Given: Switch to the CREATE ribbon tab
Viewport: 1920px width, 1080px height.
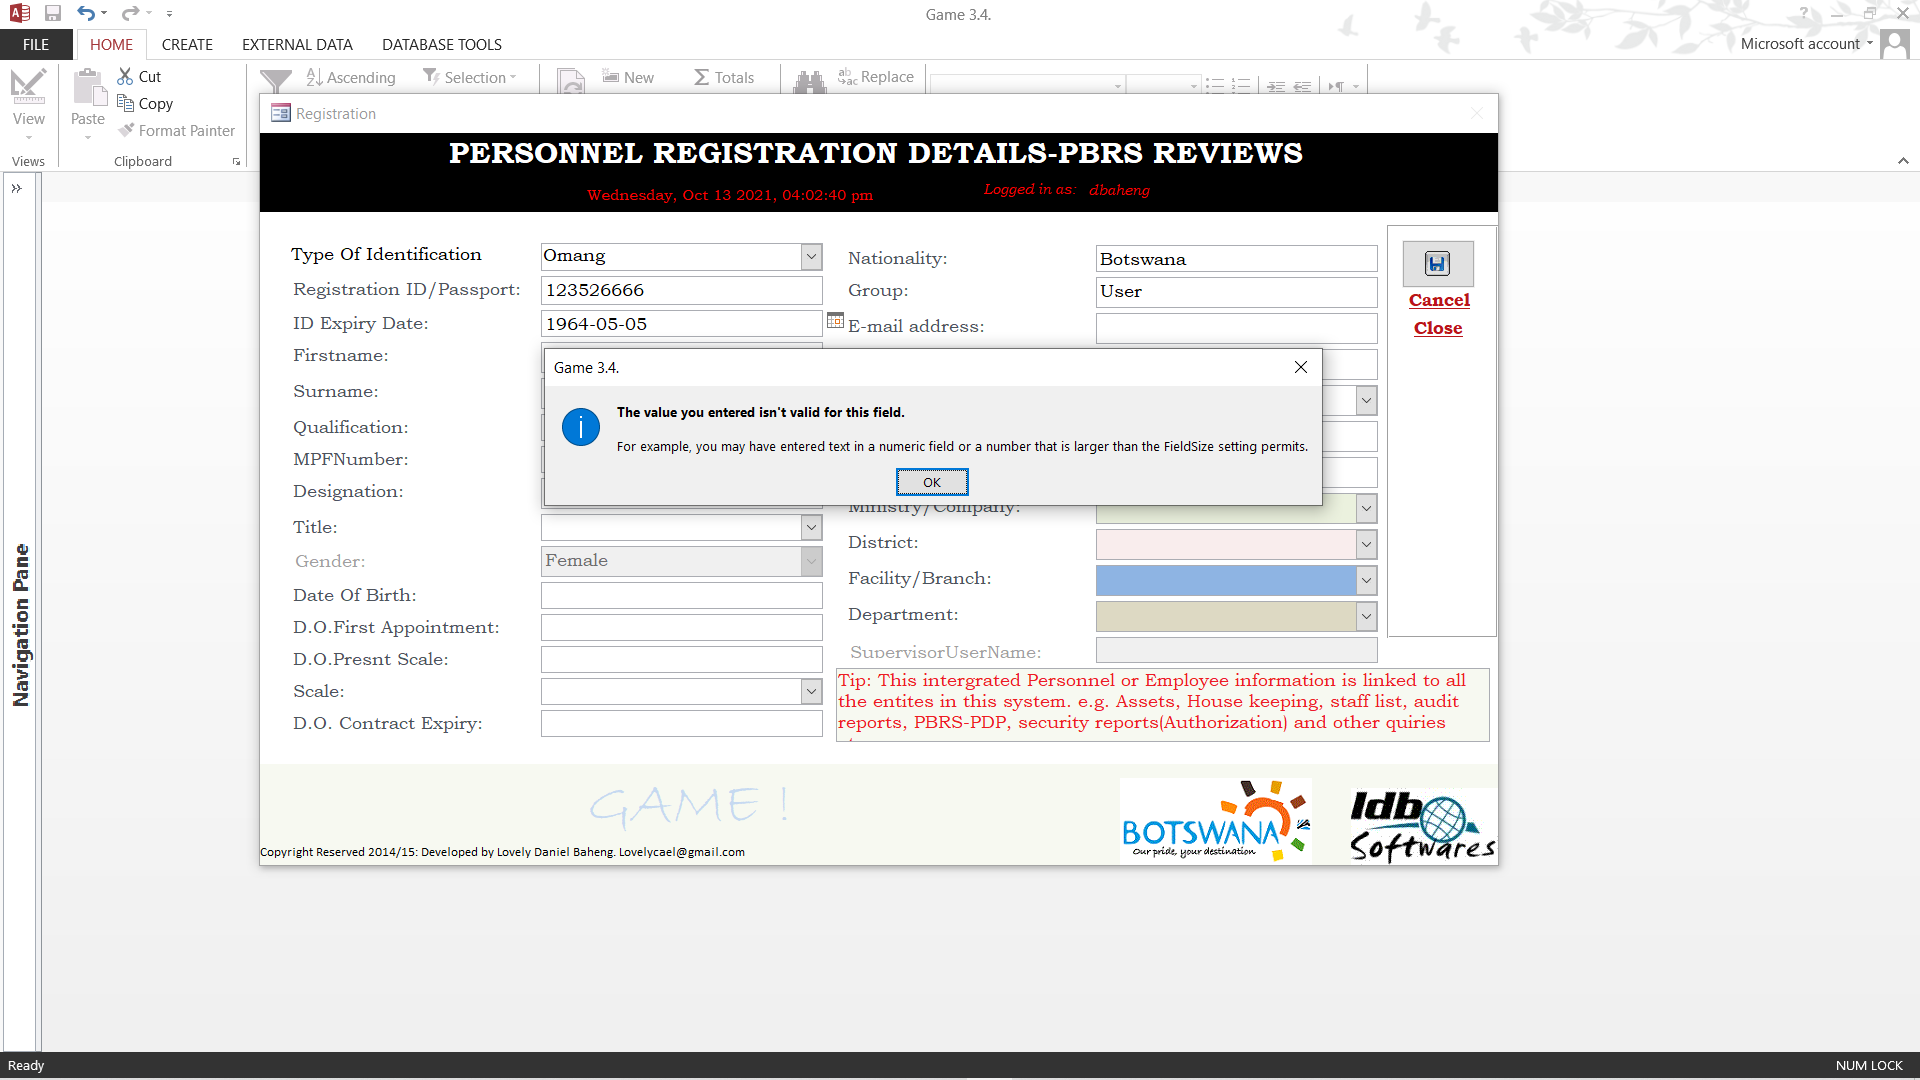Looking at the screenshot, I should click(187, 44).
